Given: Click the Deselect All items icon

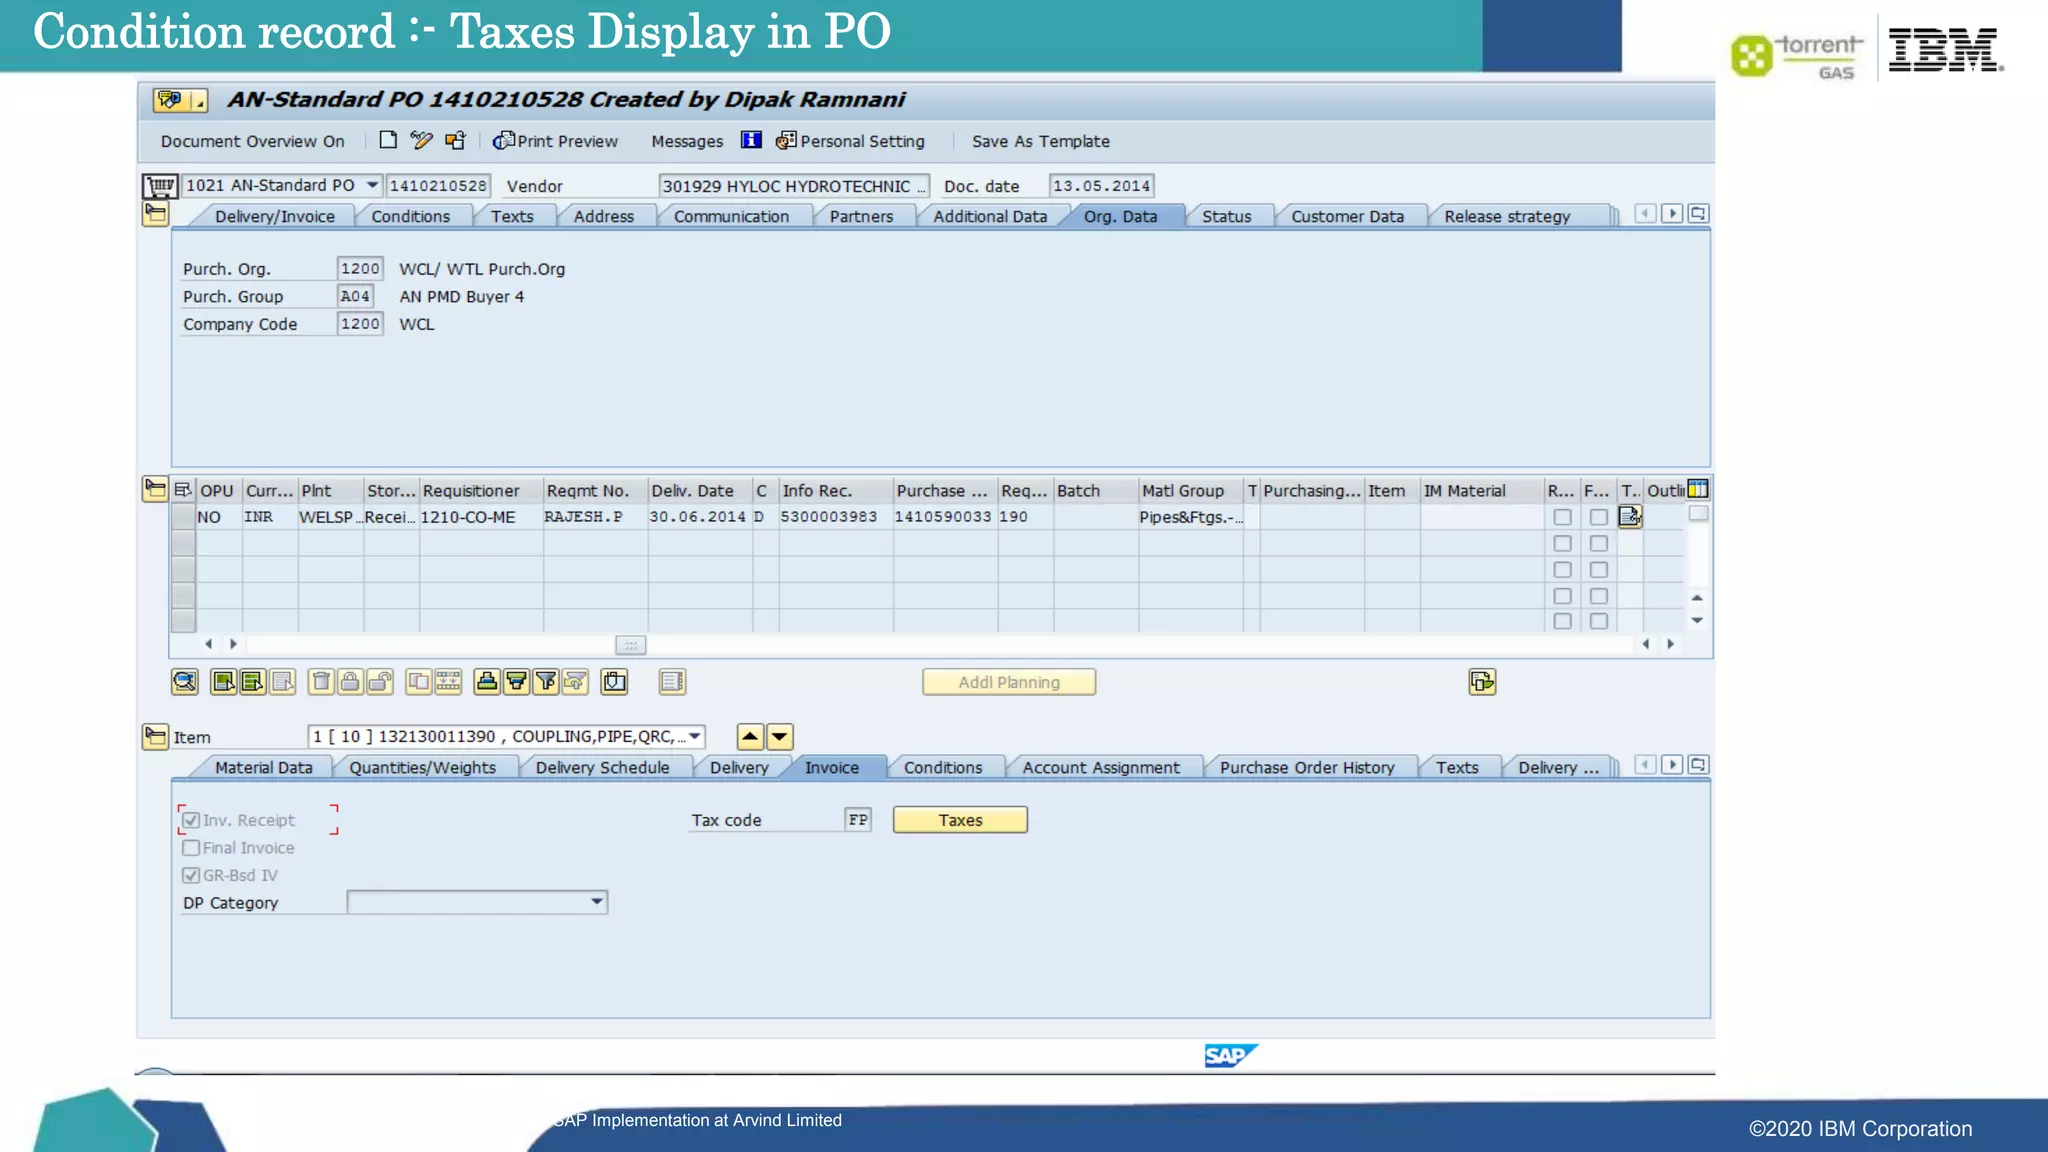Looking at the screenshot, I should (x=283, y=682).
